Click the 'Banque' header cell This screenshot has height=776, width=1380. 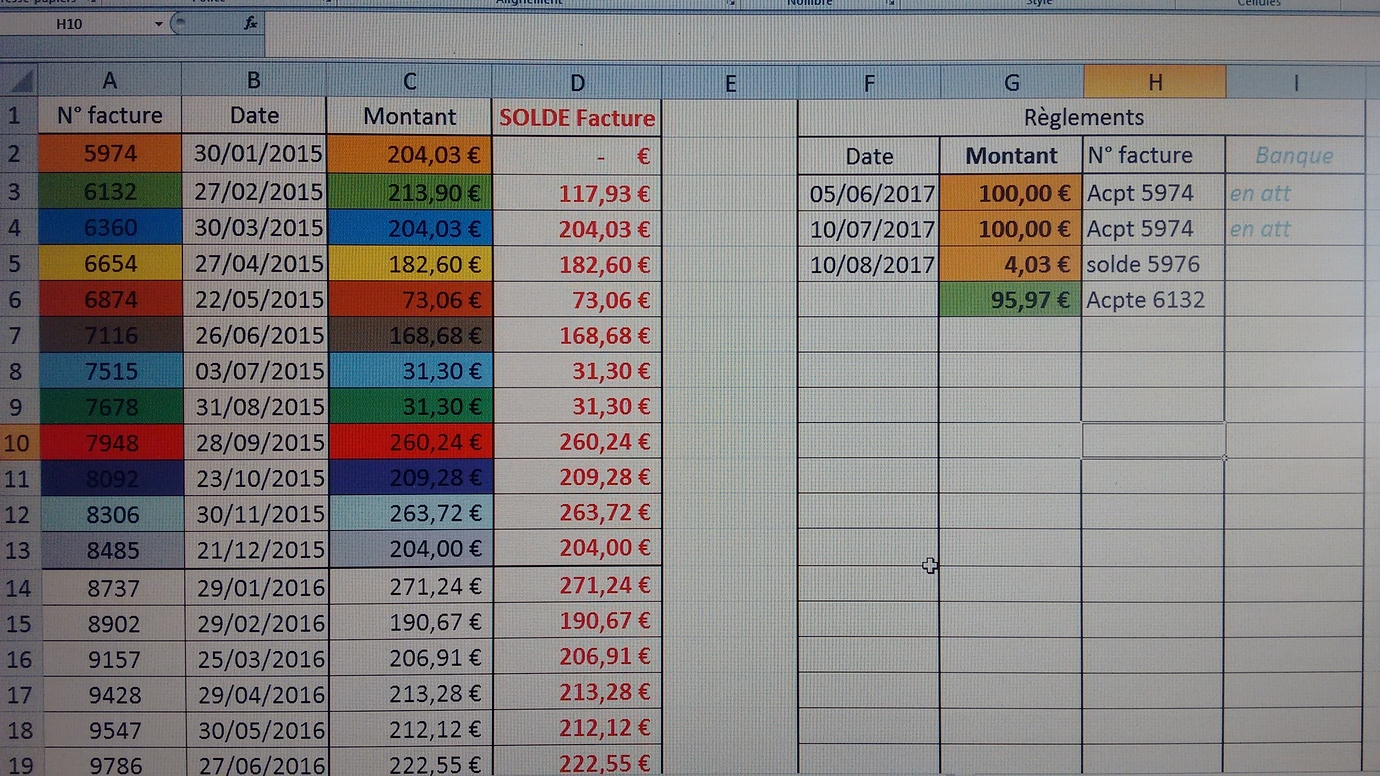click(1294, 155)
